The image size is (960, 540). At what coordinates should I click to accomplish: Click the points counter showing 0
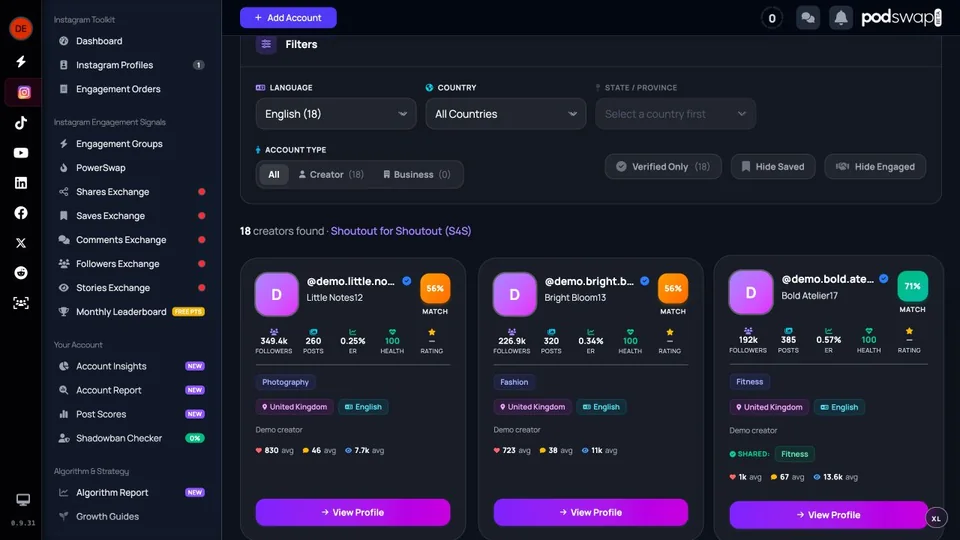coord(771,18)
